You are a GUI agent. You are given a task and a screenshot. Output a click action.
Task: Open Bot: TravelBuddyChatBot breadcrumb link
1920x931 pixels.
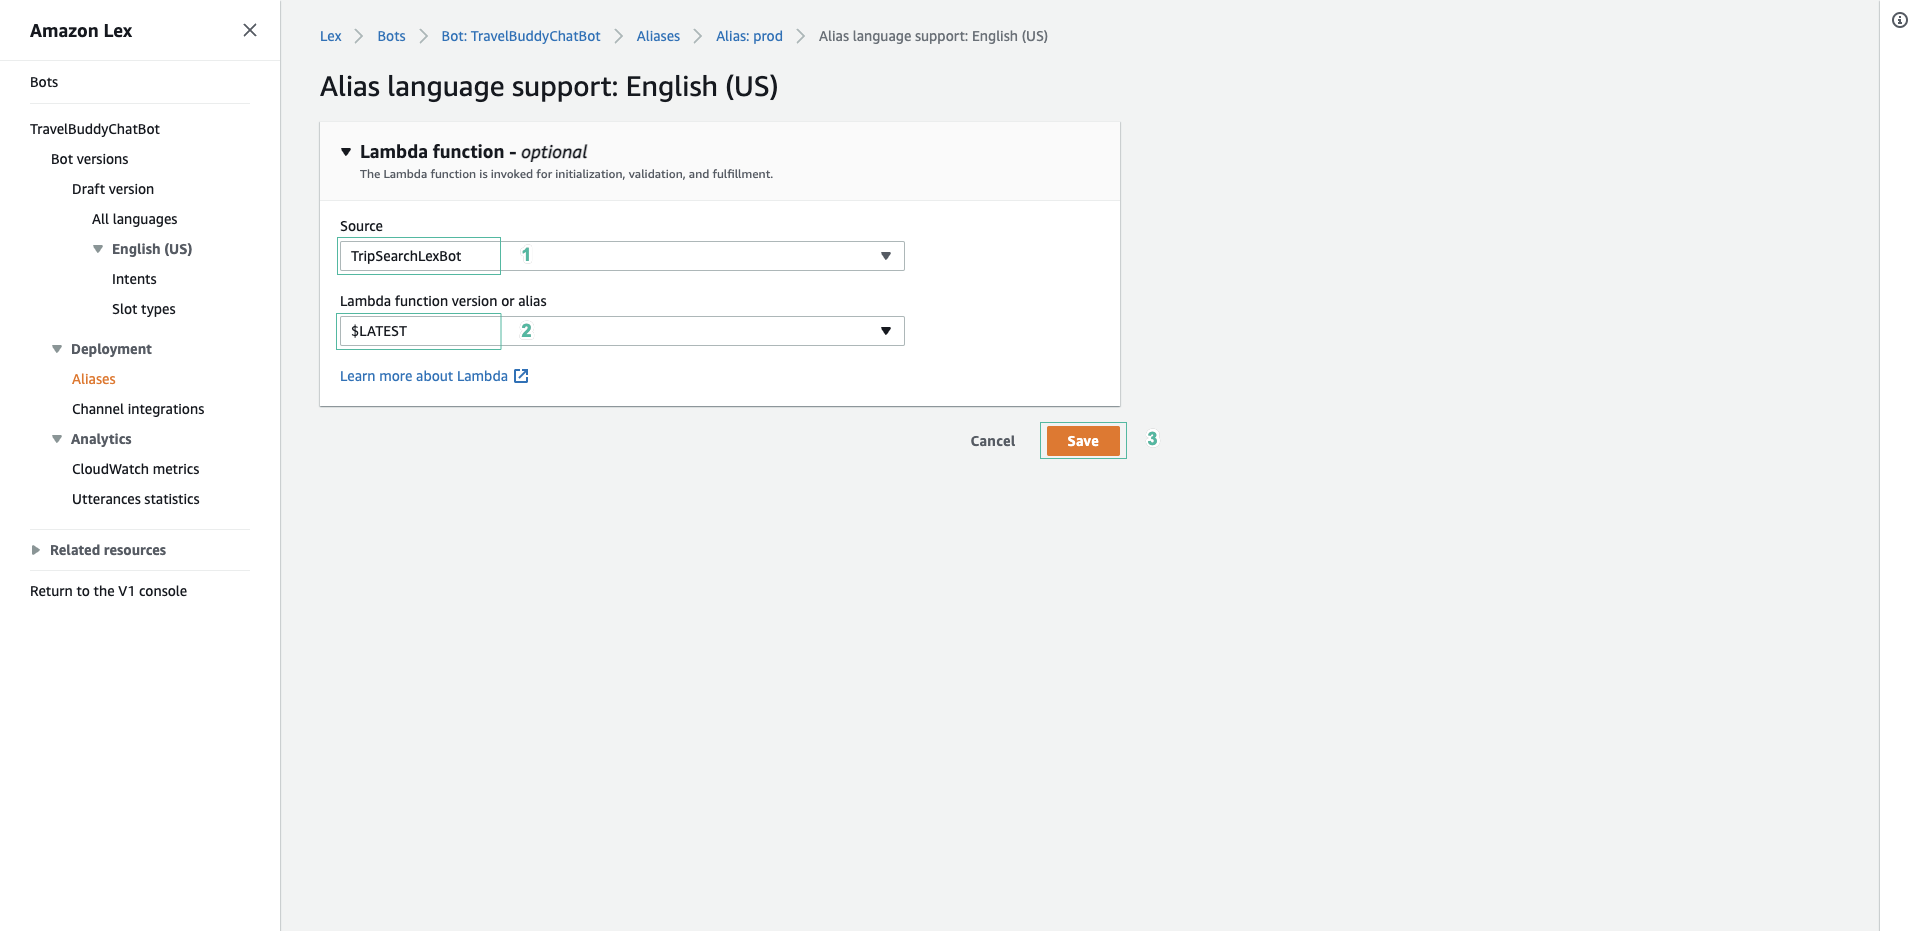tap(521, 36)
